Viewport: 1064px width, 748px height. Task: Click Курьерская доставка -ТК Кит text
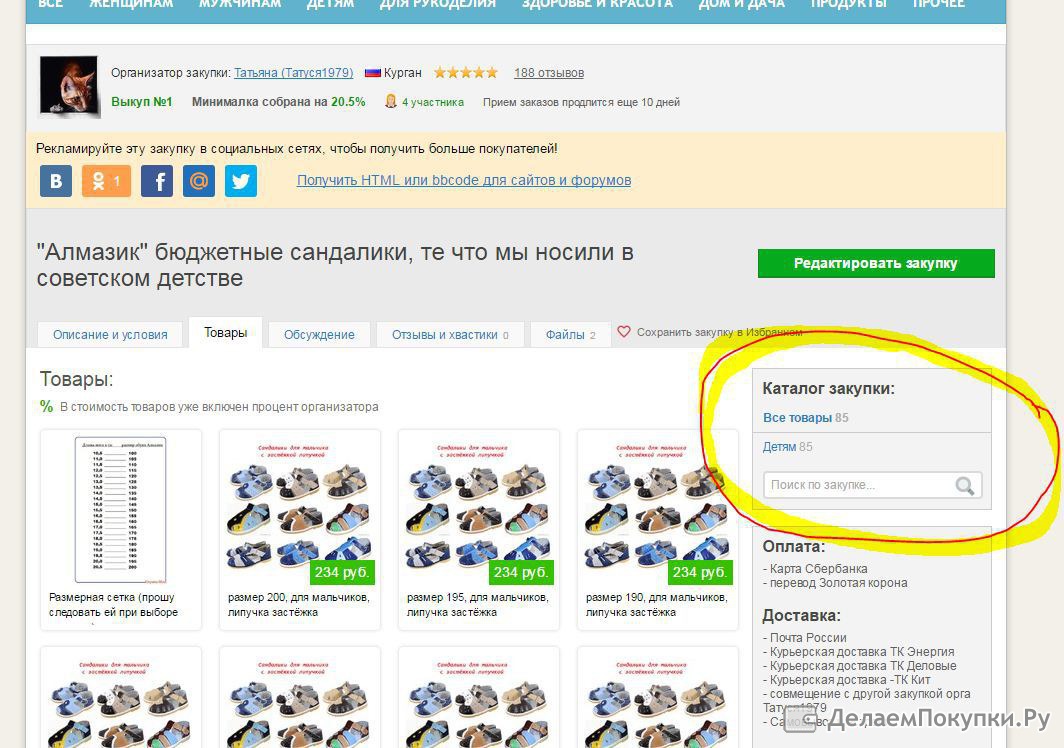click(x=850, y=679)
